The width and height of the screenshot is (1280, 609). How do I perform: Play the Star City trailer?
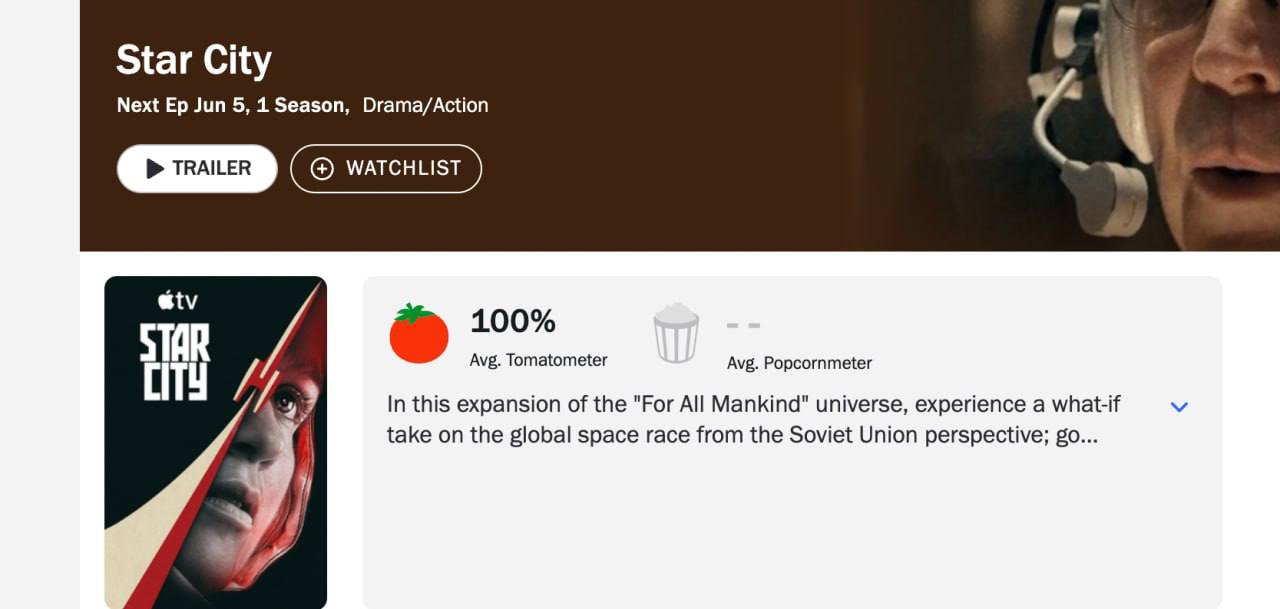click(197, 168)
